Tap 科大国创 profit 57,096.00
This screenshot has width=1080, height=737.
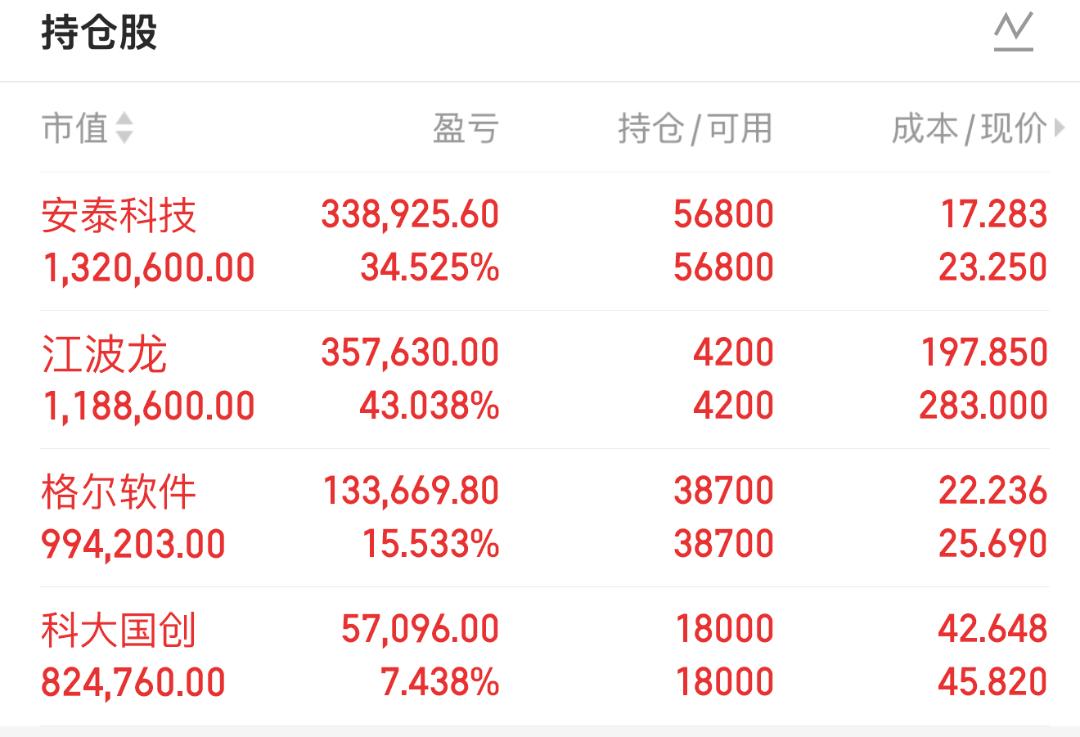pos(420,629)
